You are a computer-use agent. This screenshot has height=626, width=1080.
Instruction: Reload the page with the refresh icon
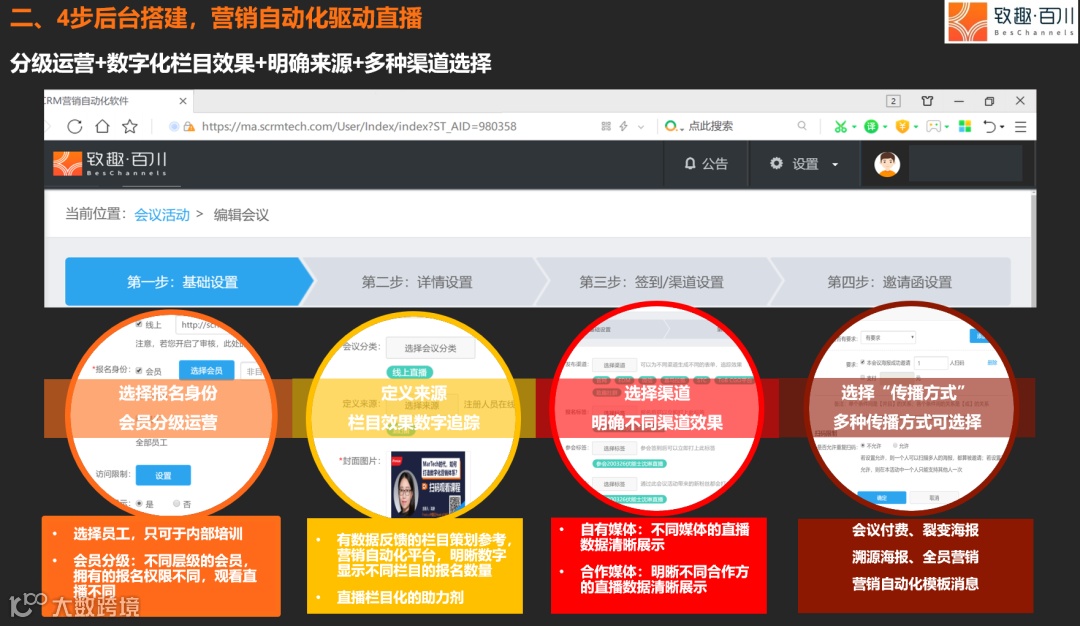tap(75, 127)
